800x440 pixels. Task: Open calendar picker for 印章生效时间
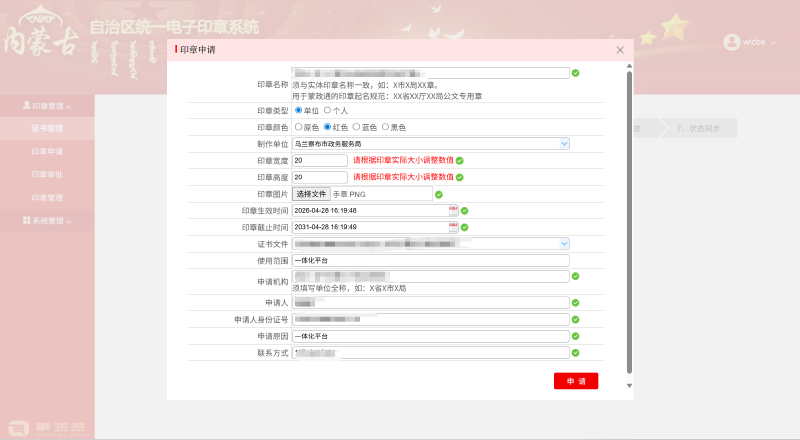pyautogui.click(x=453, y=210)
